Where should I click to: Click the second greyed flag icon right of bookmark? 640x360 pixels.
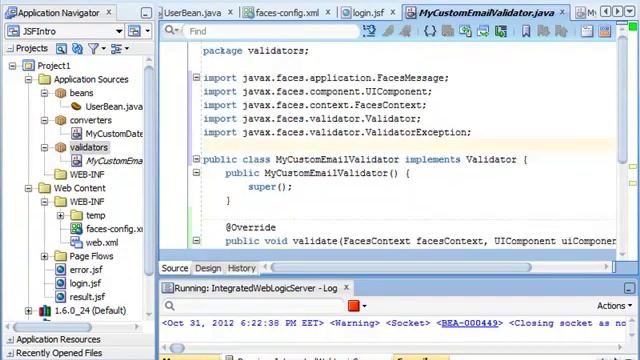(561, 31)
